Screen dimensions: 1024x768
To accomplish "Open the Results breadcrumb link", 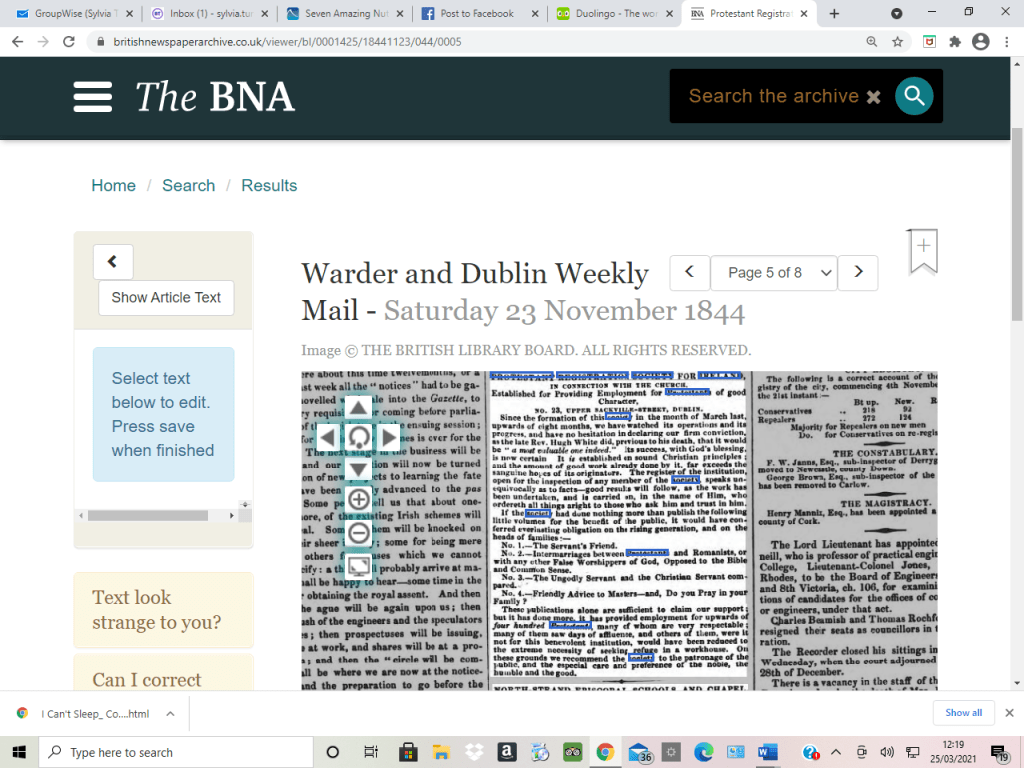I will point(269,185).
